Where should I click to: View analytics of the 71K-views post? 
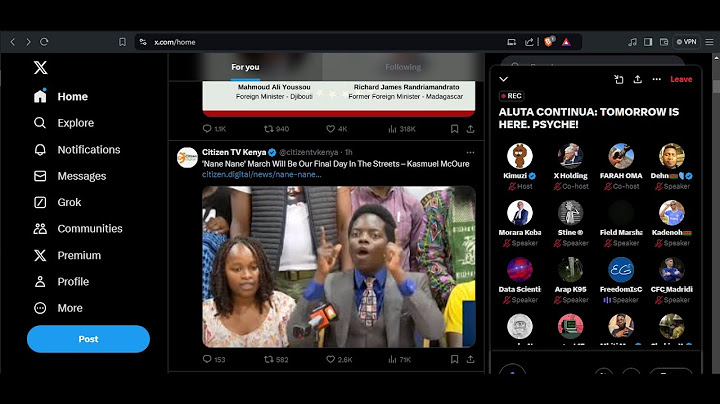pos(399,359)
